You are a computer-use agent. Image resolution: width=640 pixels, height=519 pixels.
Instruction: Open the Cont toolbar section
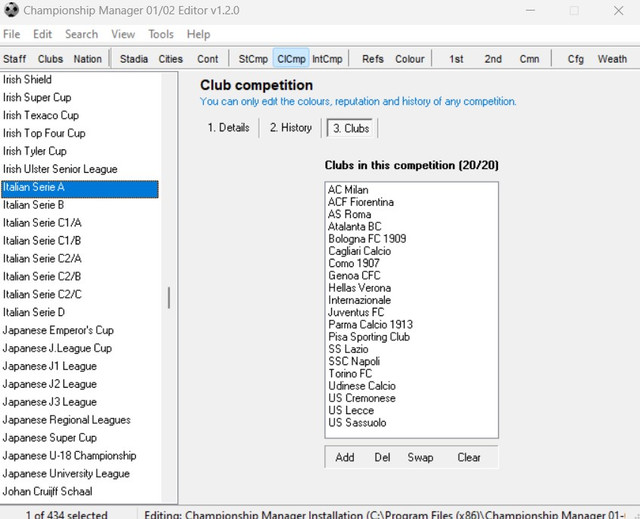(208, 59)
